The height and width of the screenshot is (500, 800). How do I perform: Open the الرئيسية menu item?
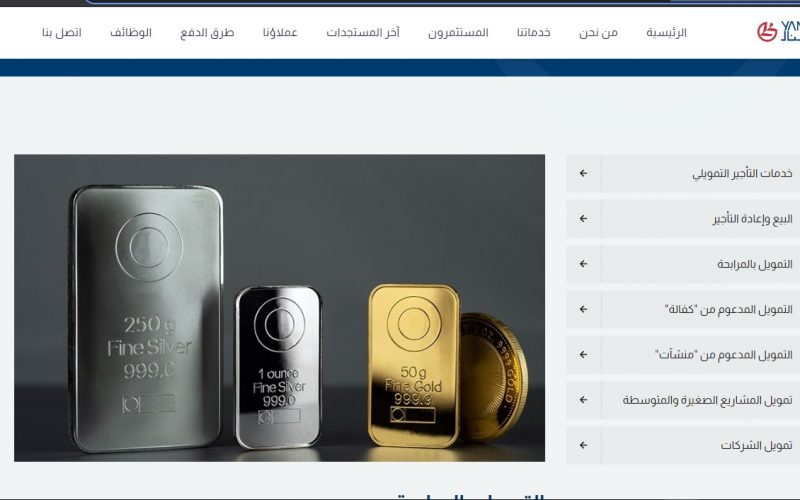[666, 33]
